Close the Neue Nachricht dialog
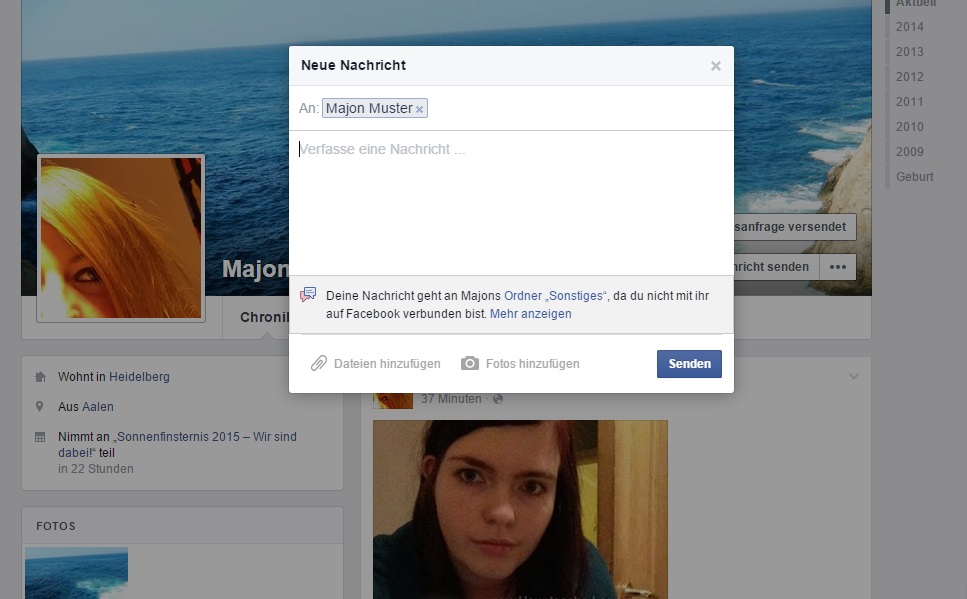Viewport: 967px width, 599px height. [x=715, y=66]
